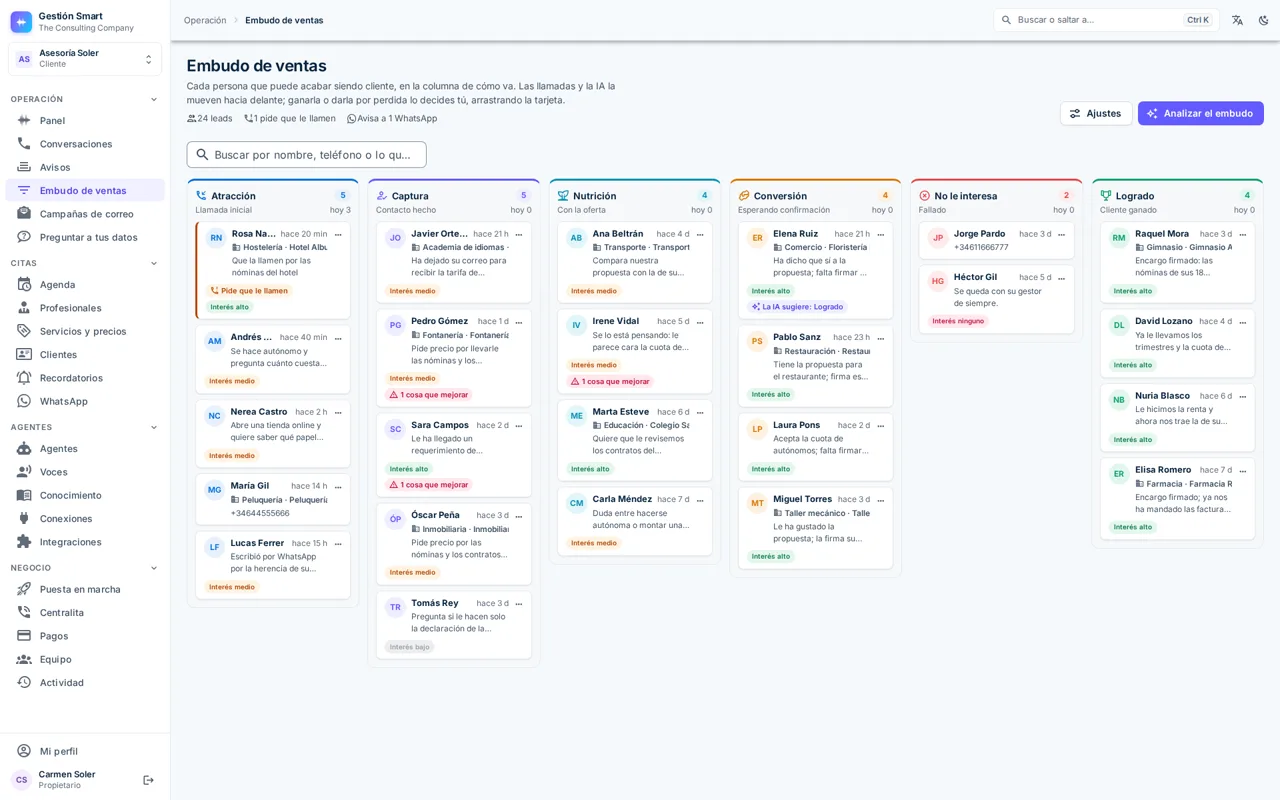The height and width of the screenshot is (800, 1280).
Task: Open the Pagos page
Action: coord(85,636)
